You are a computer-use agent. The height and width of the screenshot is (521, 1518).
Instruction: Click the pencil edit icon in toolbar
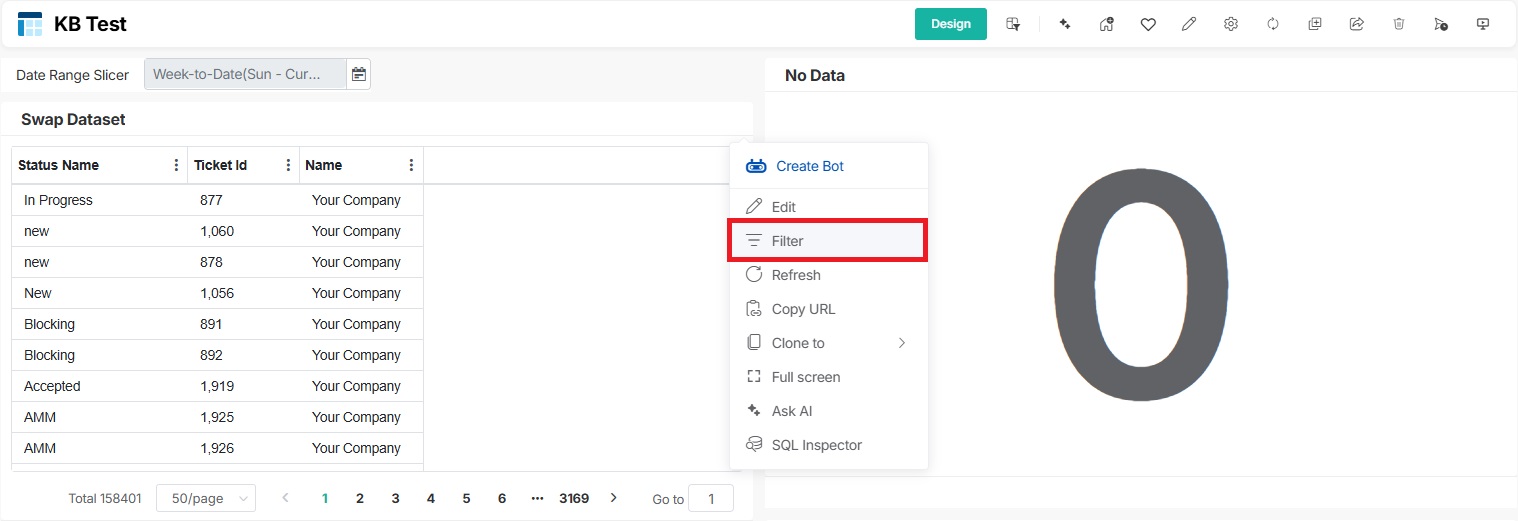1189,24
